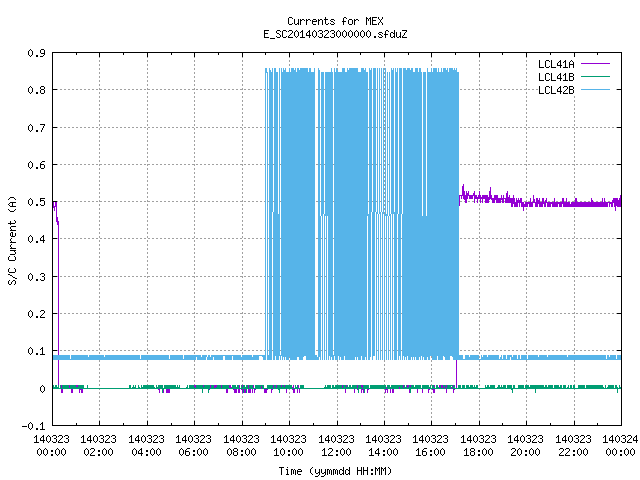Click the 0.8 y-axis tick label
Viewport: 640px width, 480px height.
36,90
